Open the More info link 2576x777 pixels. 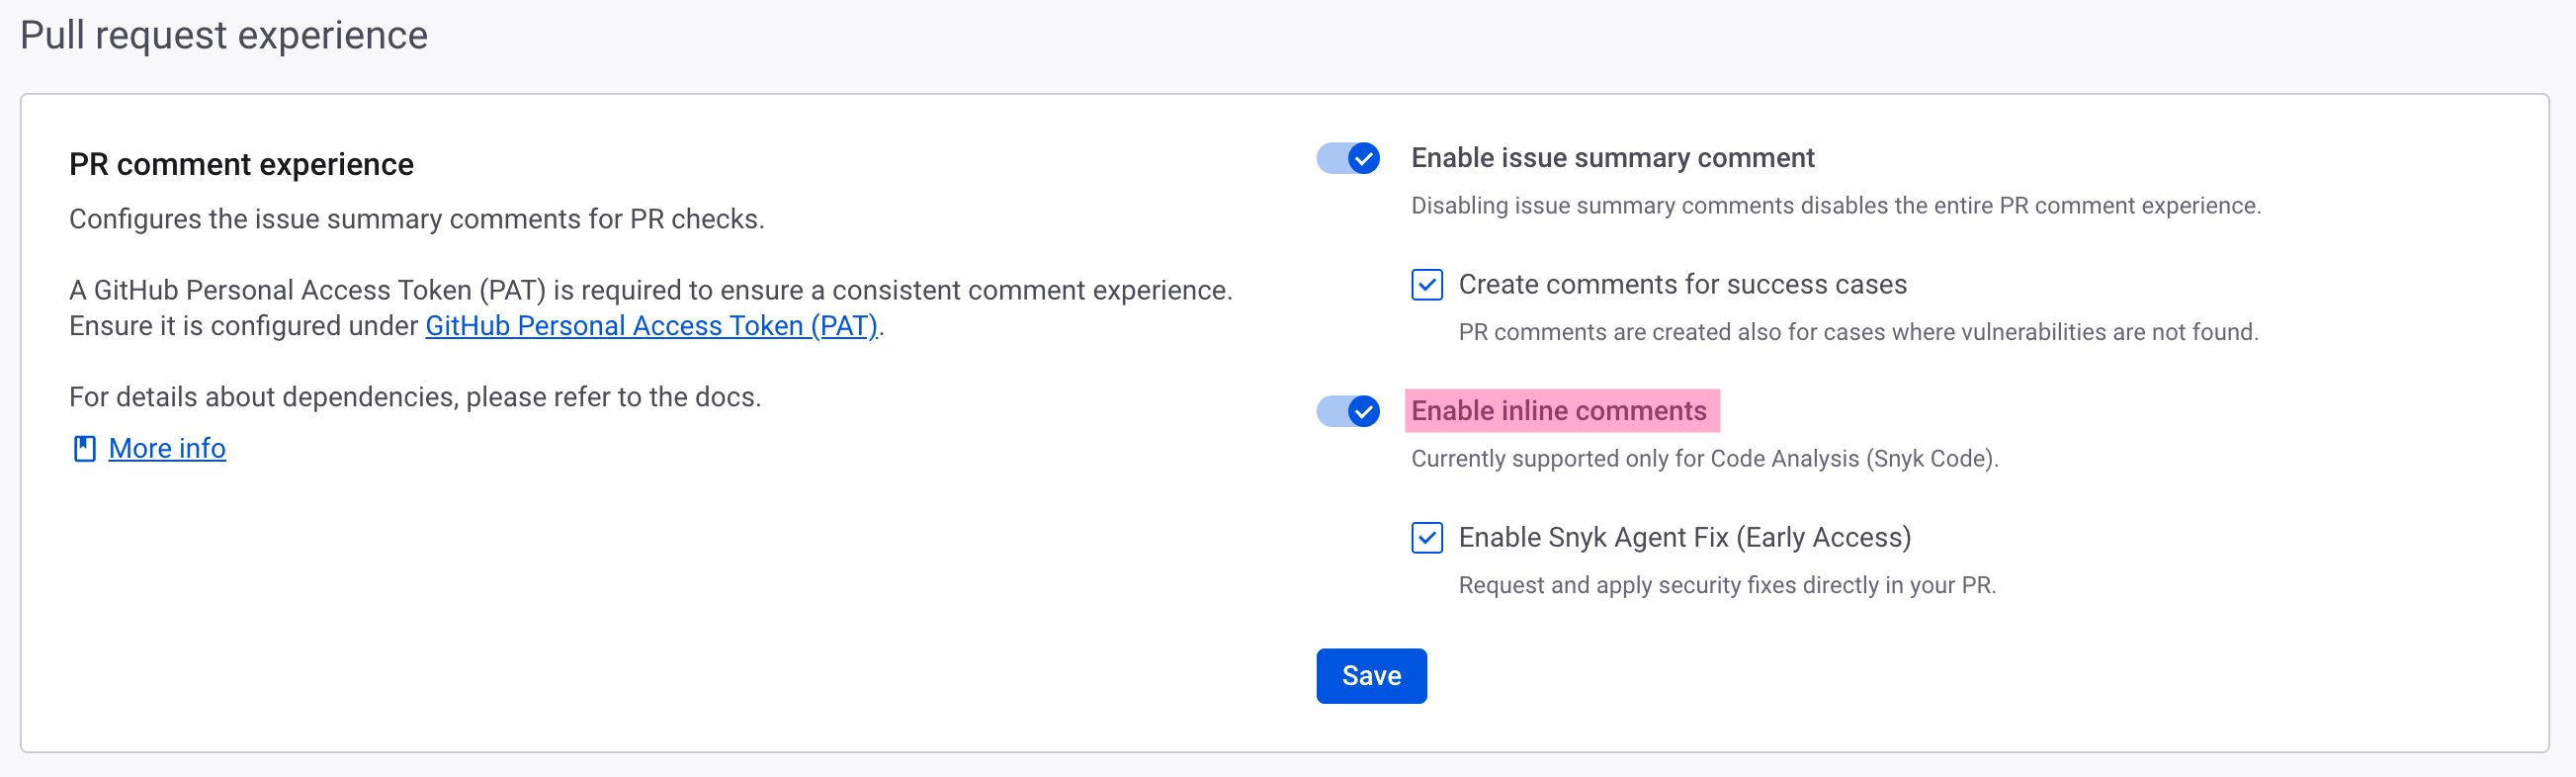(x=167, y=449)
